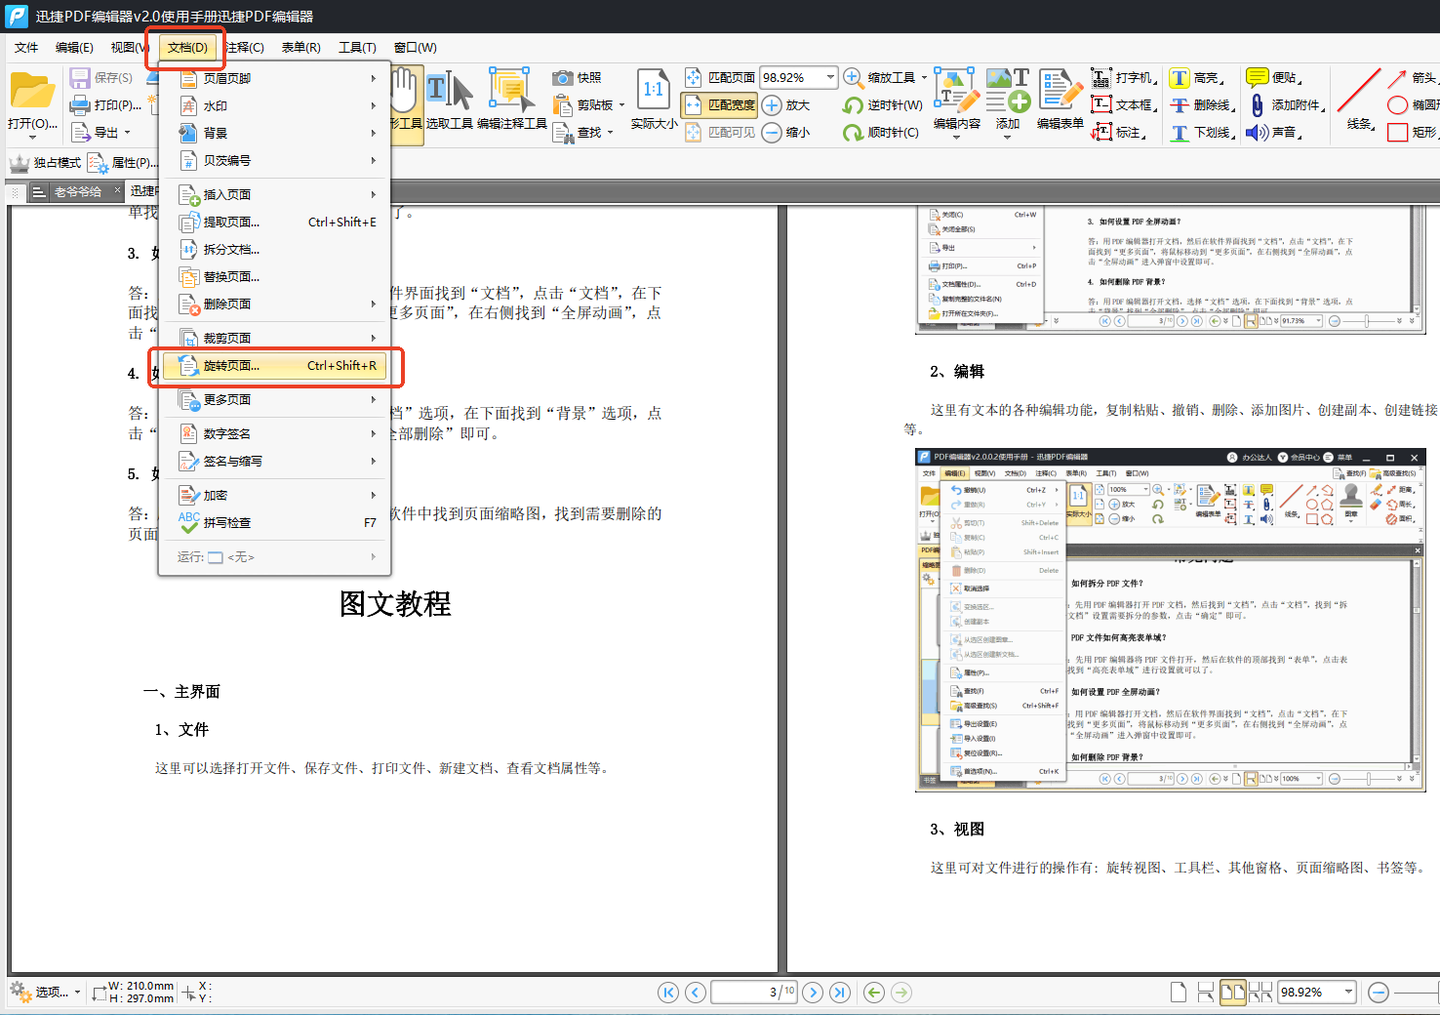Switch to continuous facing pages layout

pyautogui.click(x=1260, y=992)
